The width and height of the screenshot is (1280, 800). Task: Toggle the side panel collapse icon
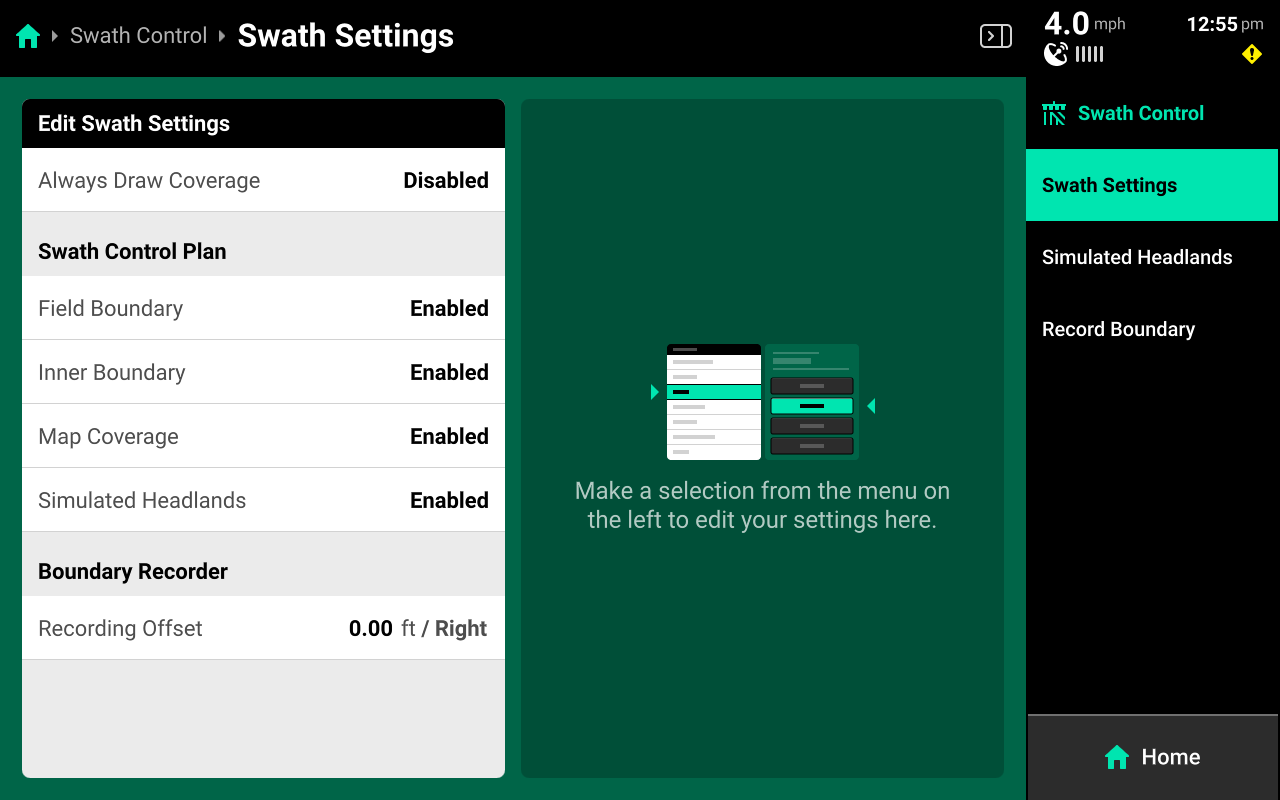(995, 37)
